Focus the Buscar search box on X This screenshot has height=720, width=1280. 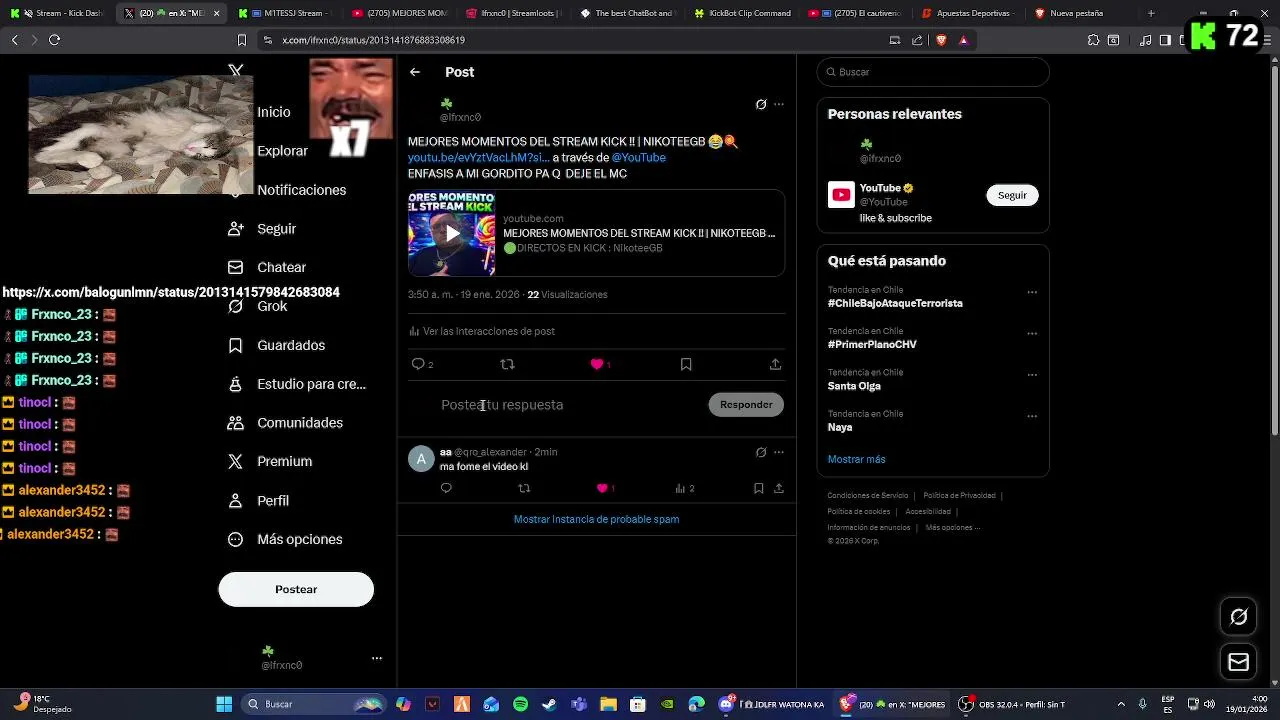[x=933, y=72]
